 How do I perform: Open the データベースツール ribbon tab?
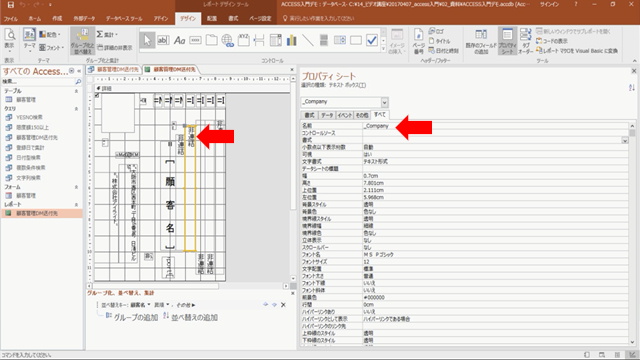124,18
